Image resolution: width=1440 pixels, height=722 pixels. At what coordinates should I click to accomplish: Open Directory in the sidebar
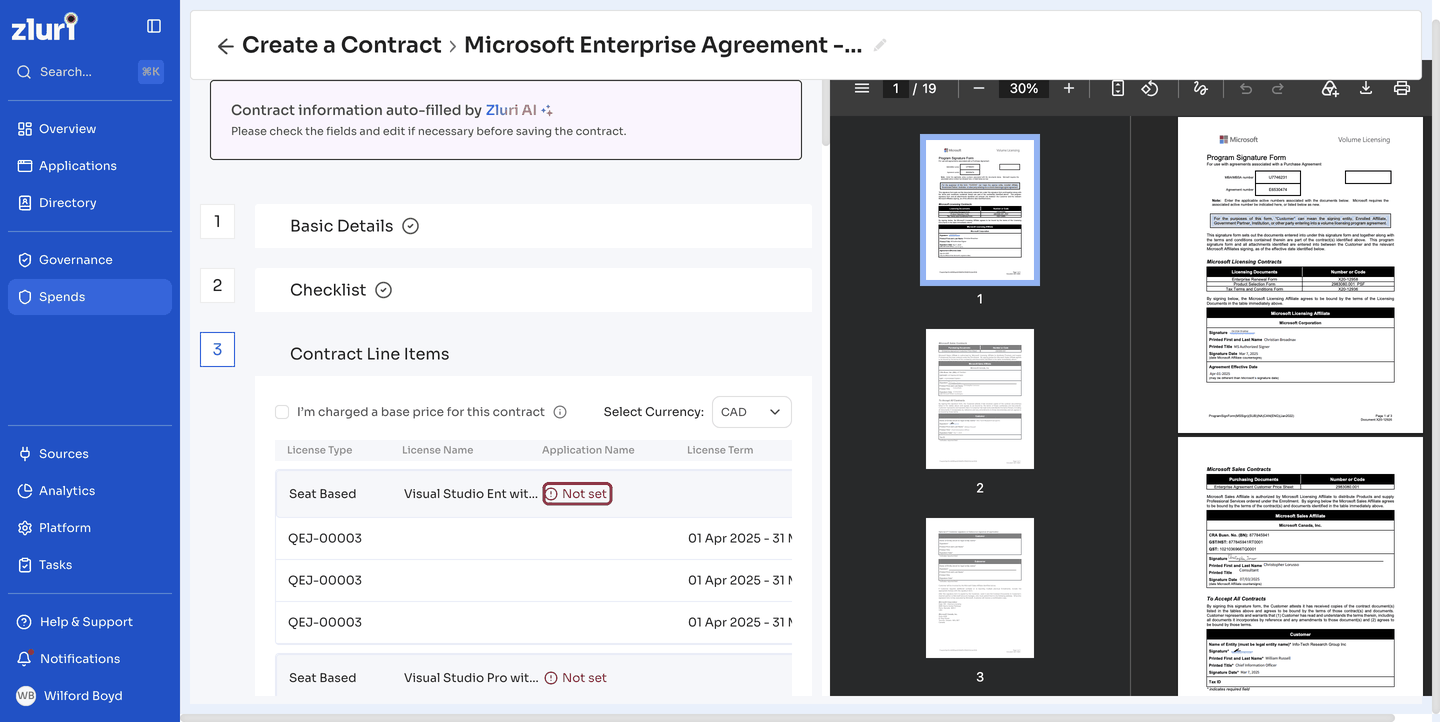[x=90, y=203]
